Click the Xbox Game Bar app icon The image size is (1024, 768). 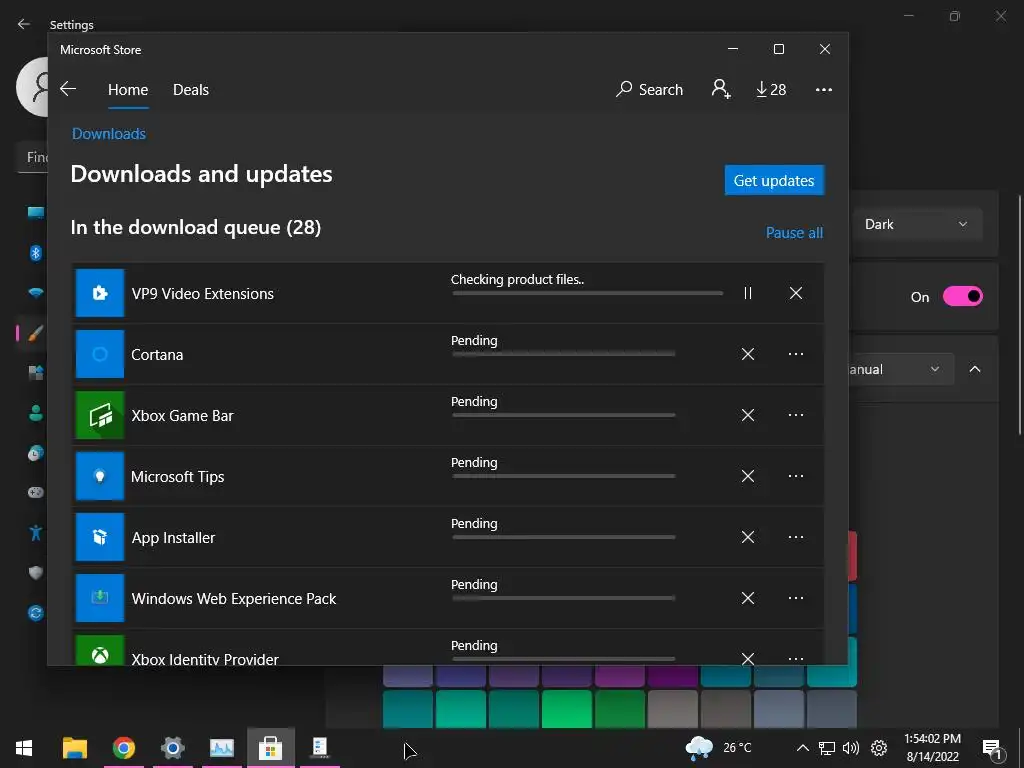[100, 415]
